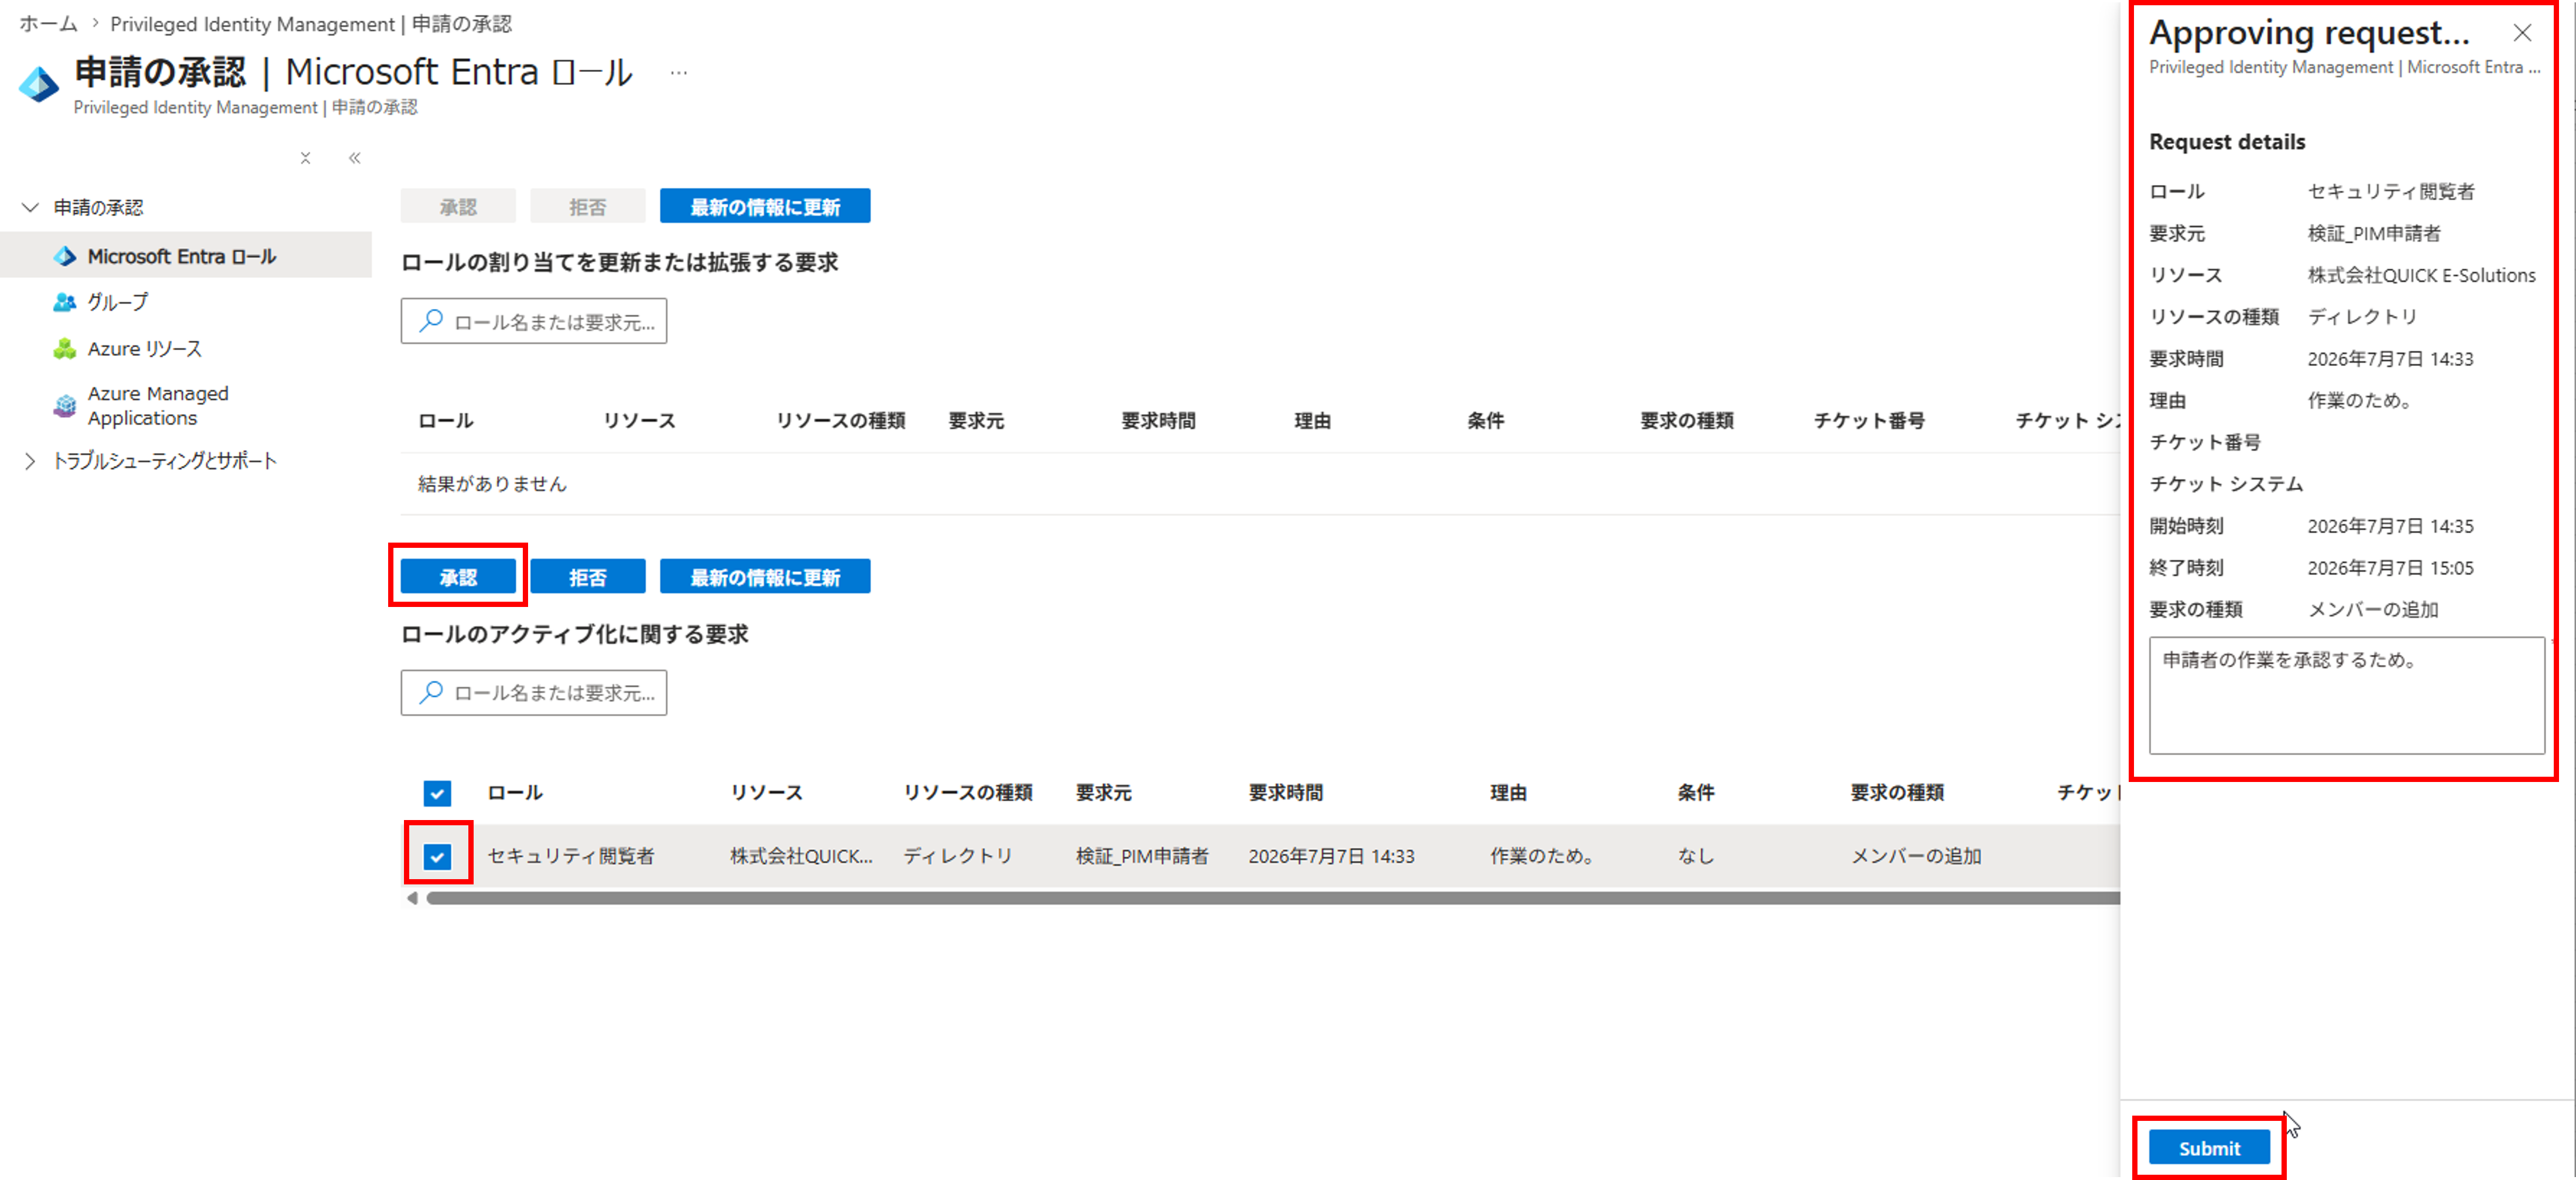Click the 2026年7月7日 14:33 cell in the table
The width and height of the screenshot is (2576, 1180).
(x=1331, y=856)
